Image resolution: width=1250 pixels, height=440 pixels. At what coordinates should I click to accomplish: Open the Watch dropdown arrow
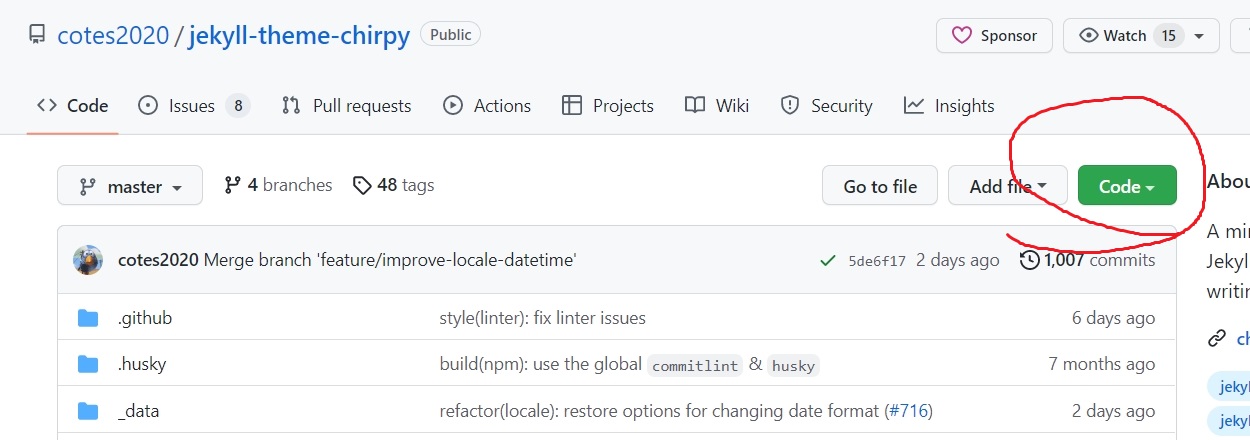[x=1198, y=36]
